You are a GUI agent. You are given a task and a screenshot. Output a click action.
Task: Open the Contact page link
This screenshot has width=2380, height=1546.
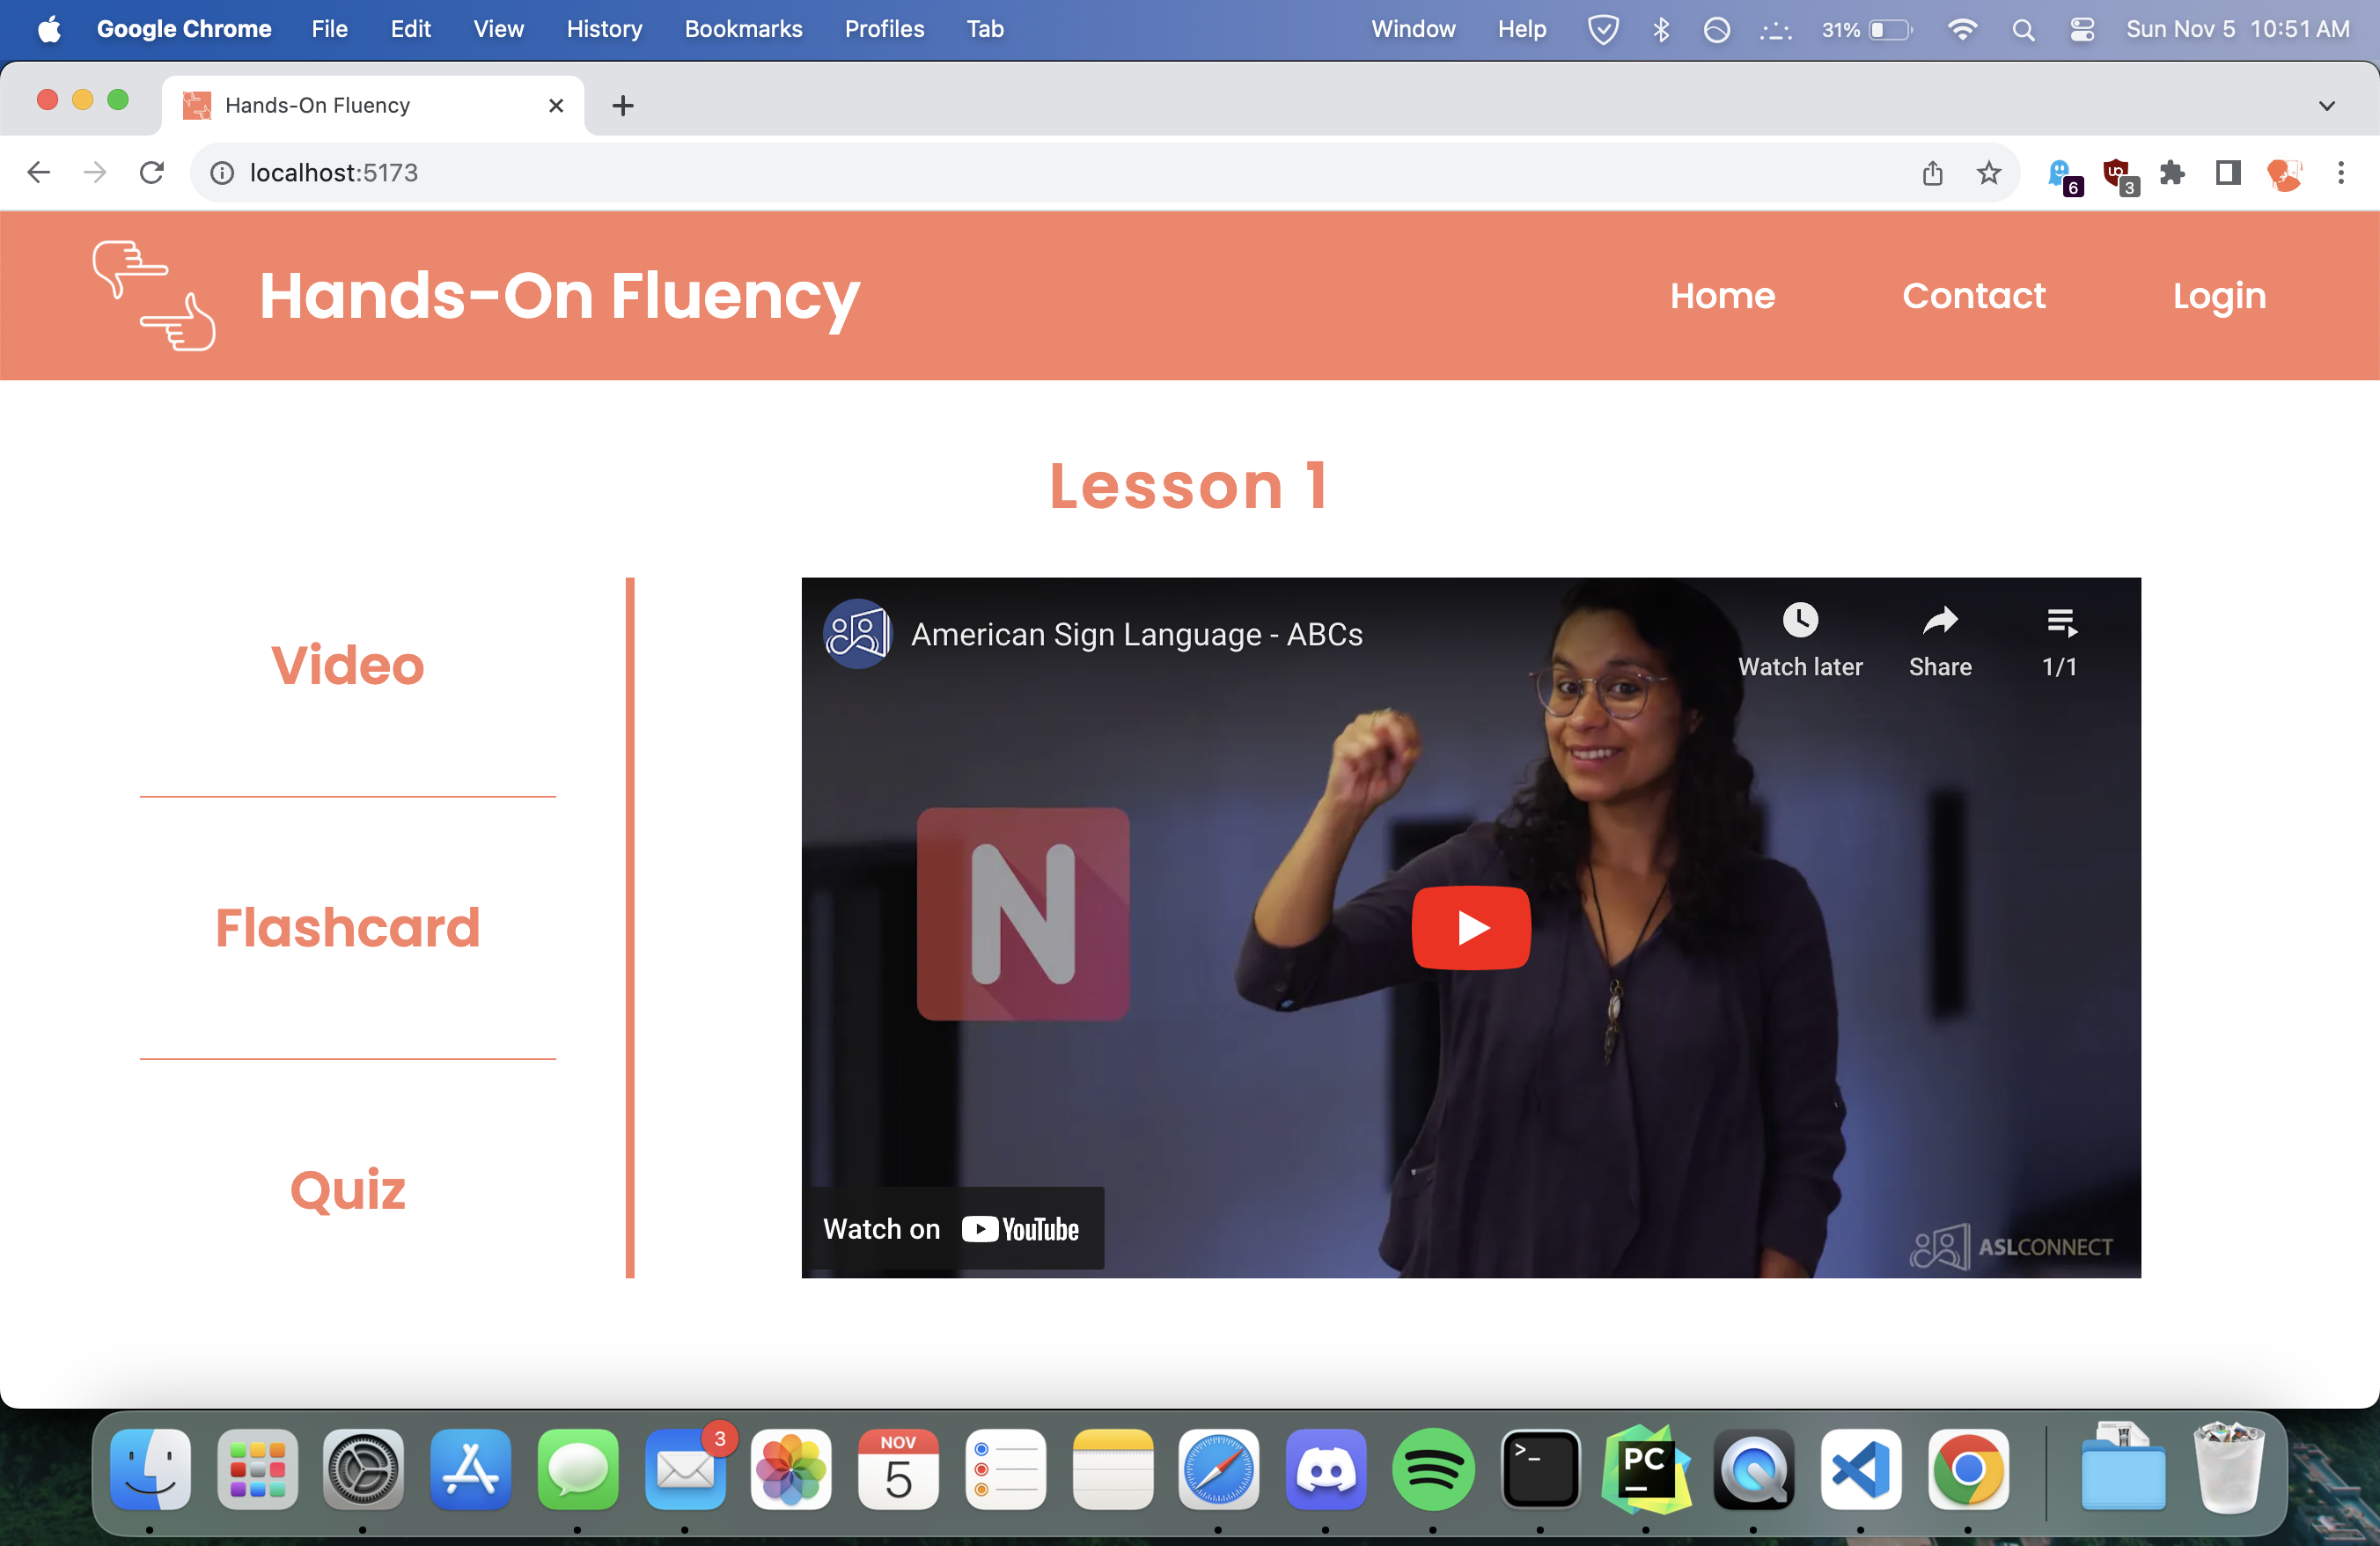[x=1973, y=296]
